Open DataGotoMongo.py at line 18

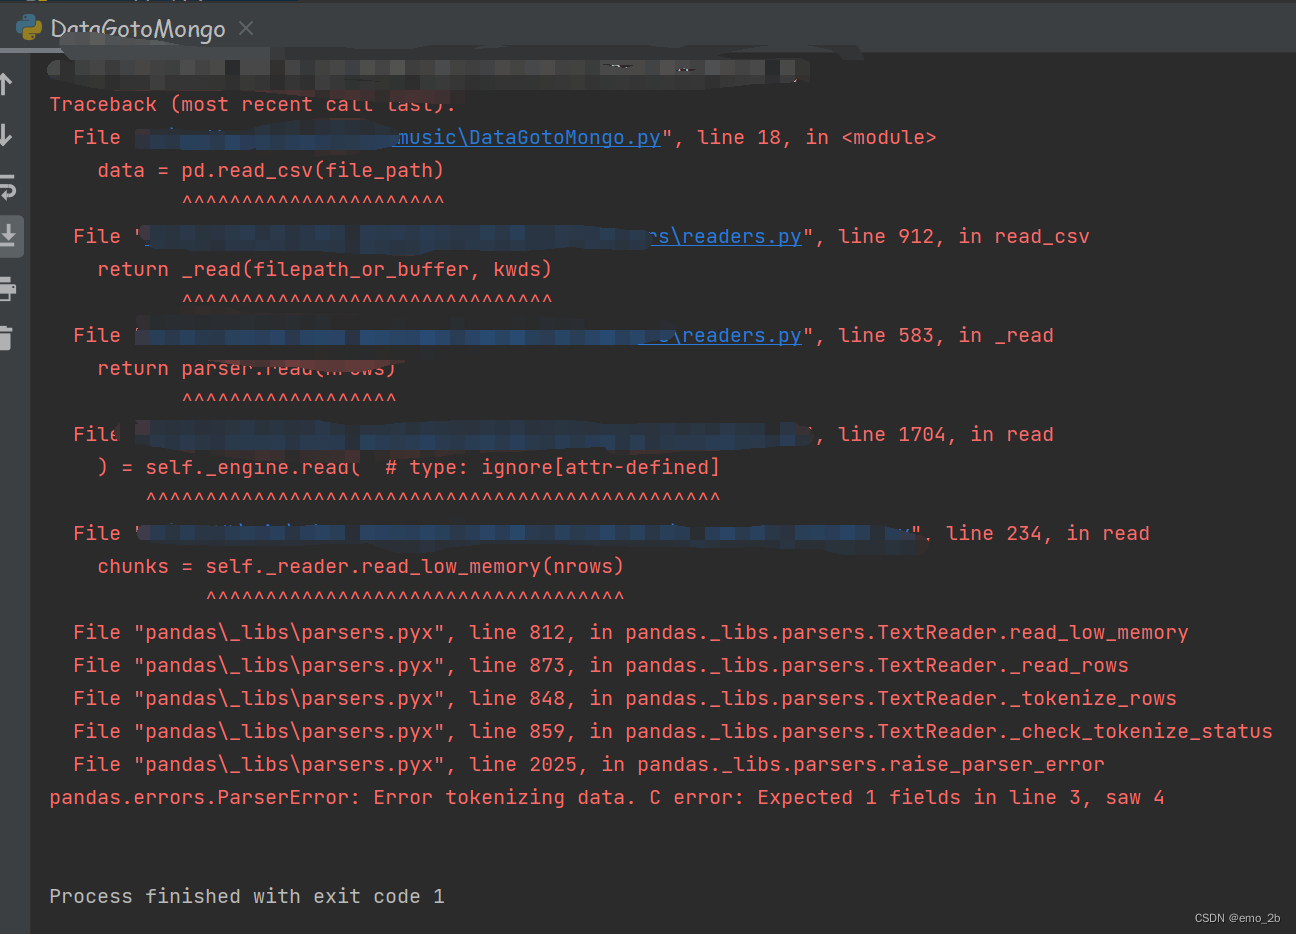528,137
